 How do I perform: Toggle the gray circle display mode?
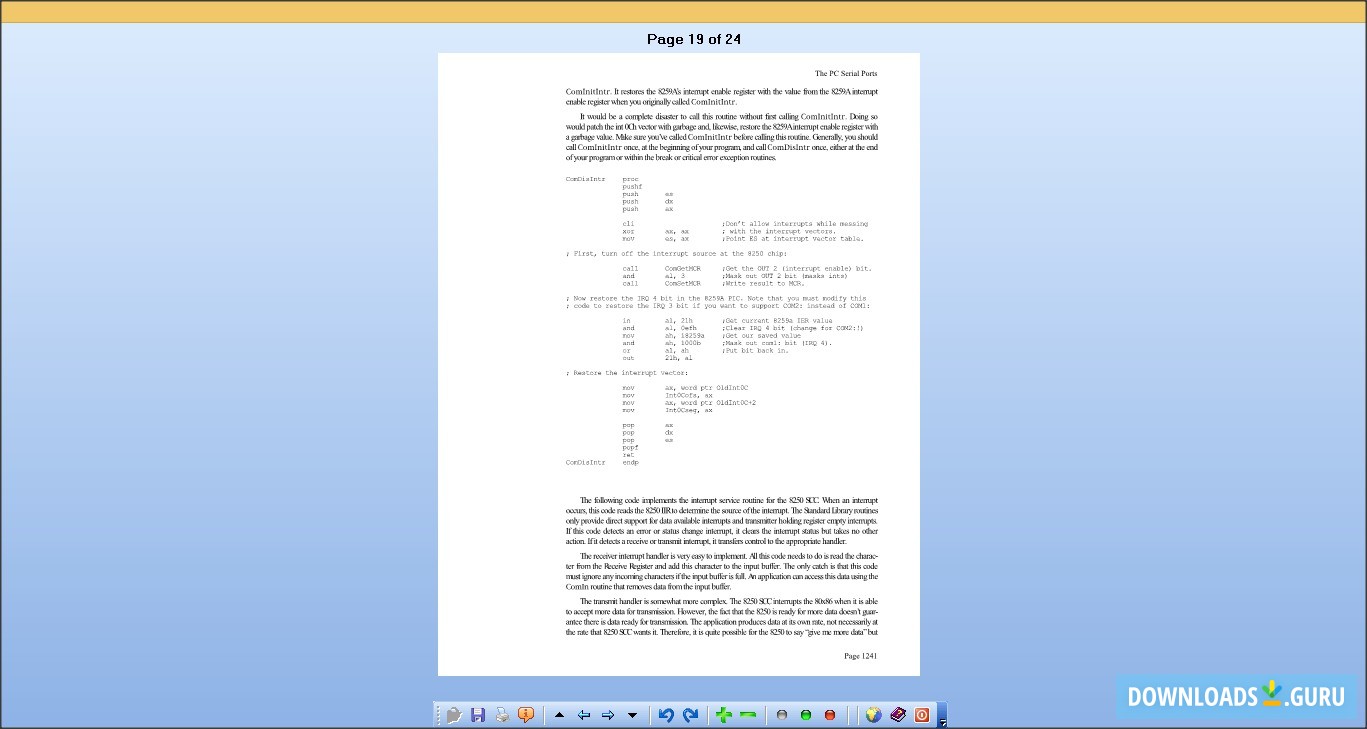[x=781, y=714]
